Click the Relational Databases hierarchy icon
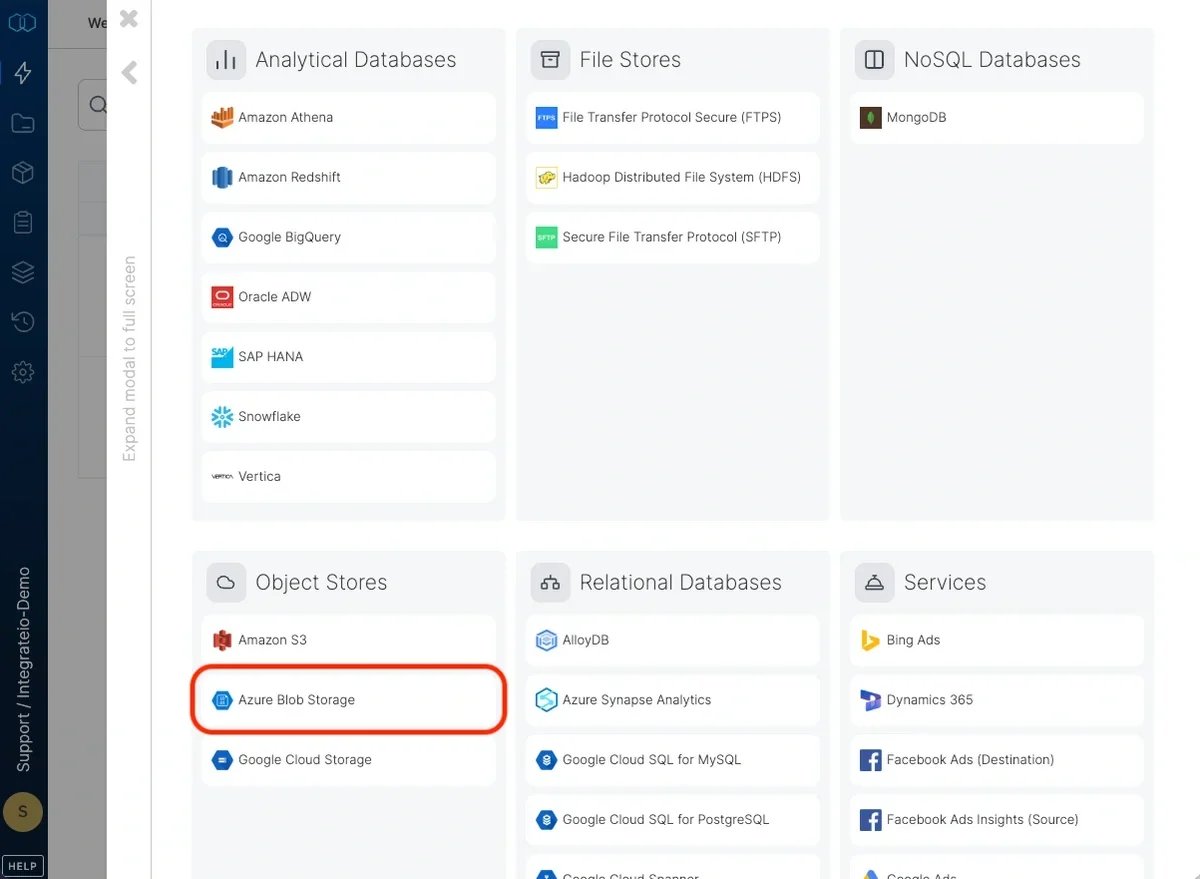The image size is (1200, 879). pos(550,583)
